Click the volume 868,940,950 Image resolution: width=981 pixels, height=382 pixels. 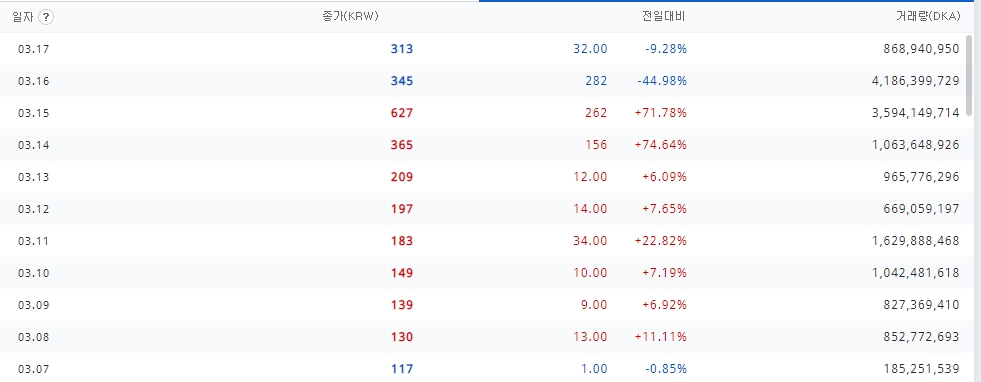click(x=921, y=49)
